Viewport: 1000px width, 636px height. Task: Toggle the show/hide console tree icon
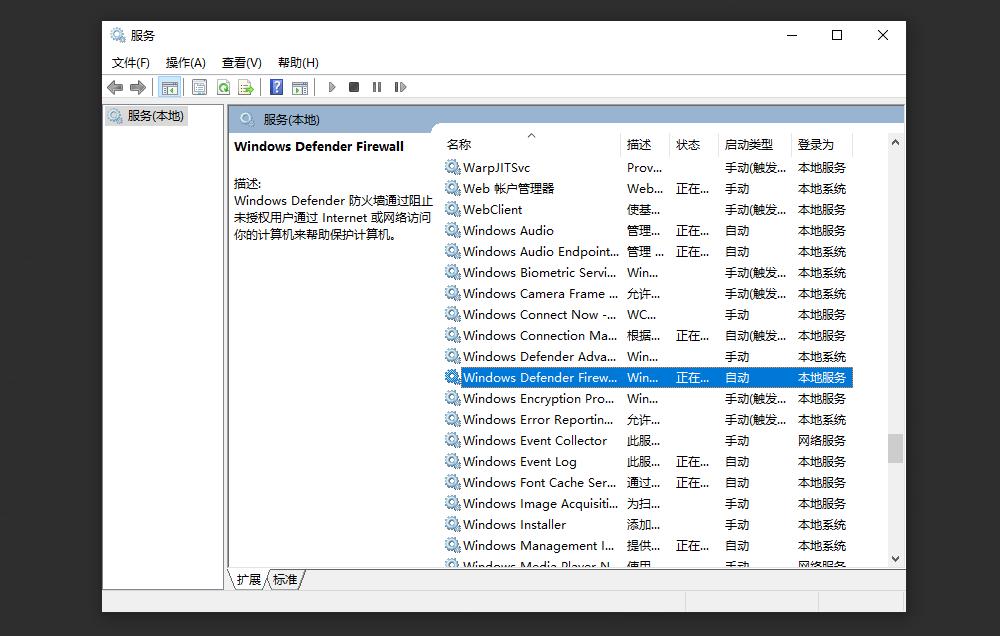pyautogui.click(x=170, y=87)
